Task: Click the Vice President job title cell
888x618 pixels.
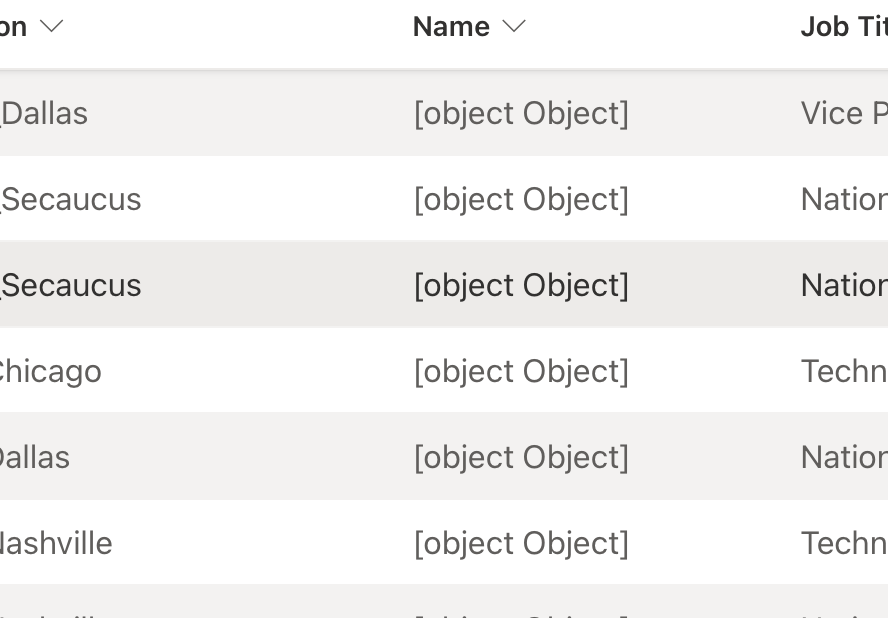Action: click(843, 113)
